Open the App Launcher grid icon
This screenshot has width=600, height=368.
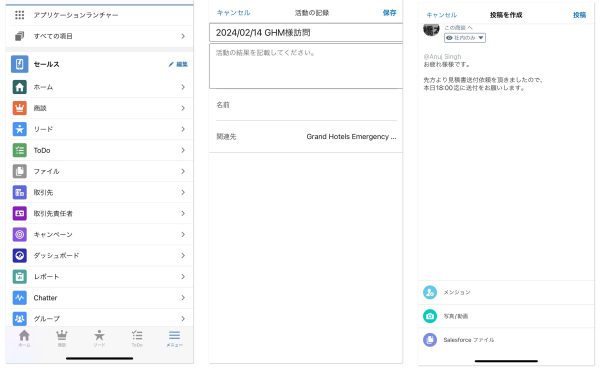pyautogui.click(x=20, y=15)
